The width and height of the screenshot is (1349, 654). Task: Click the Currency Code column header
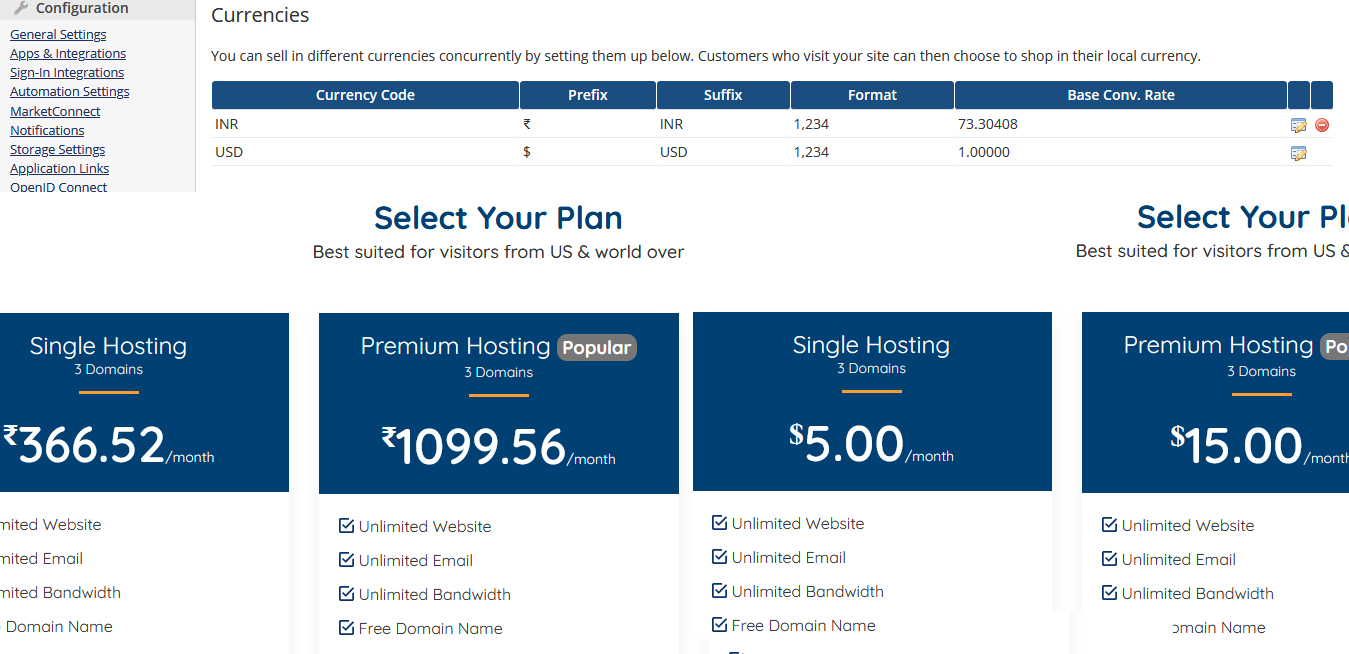365,95
